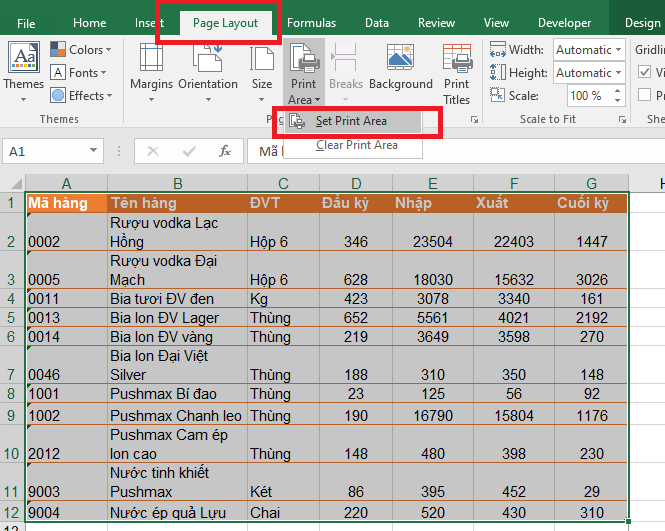
Task: Select Clear Print Area option
Action: point(356,145)
